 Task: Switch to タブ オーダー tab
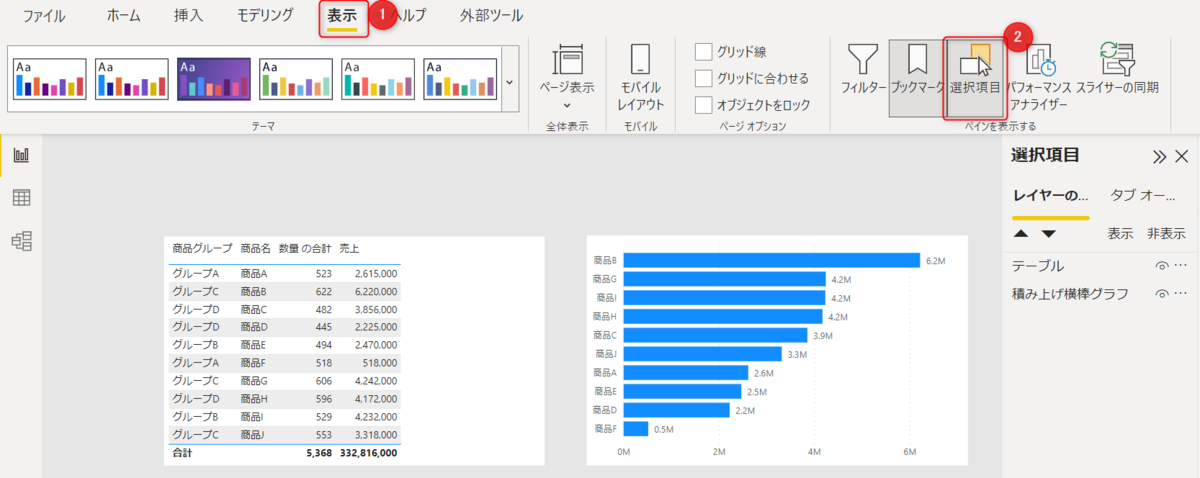(1143, 195)
